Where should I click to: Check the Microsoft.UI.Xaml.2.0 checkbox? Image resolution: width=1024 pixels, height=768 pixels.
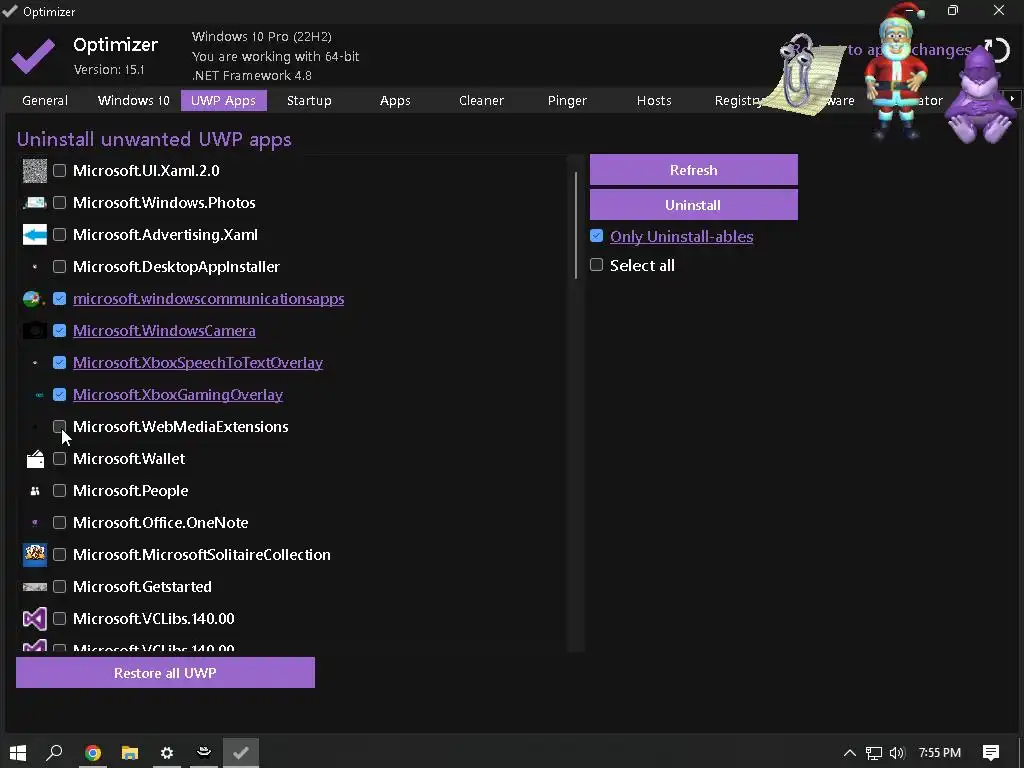pos(59,171)
